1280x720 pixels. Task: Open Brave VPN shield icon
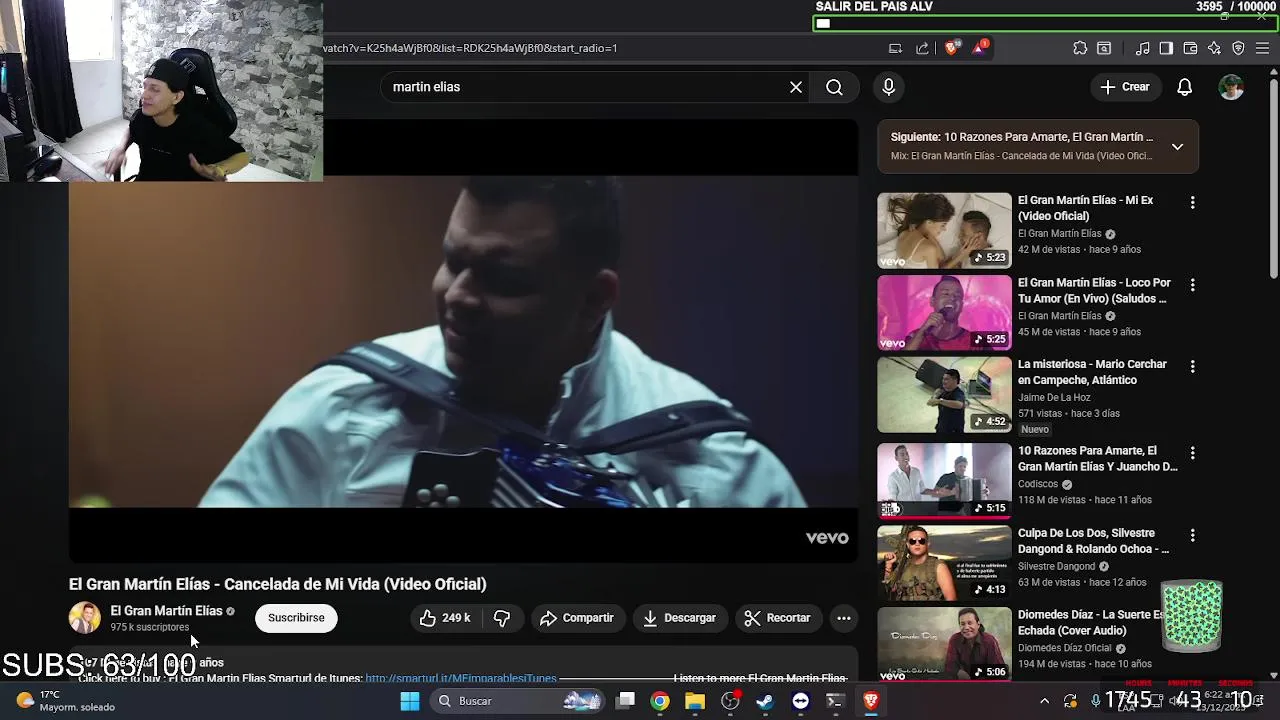pos(1238,48)
